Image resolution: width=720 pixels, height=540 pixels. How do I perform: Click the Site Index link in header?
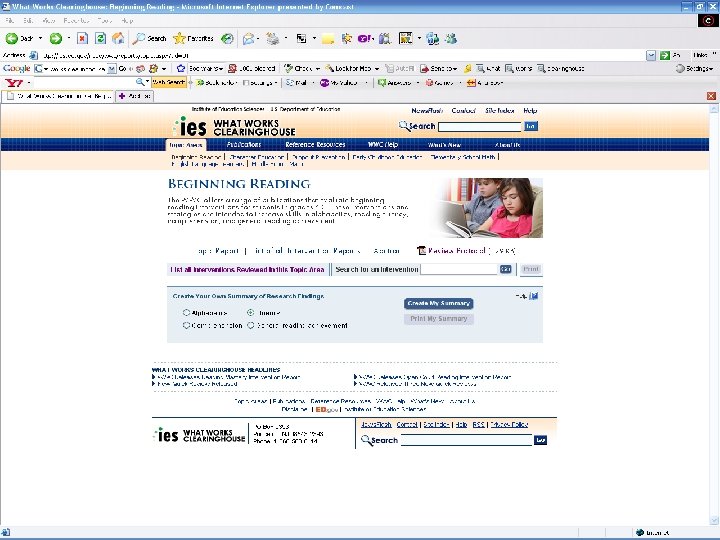(x=500, y=111)
